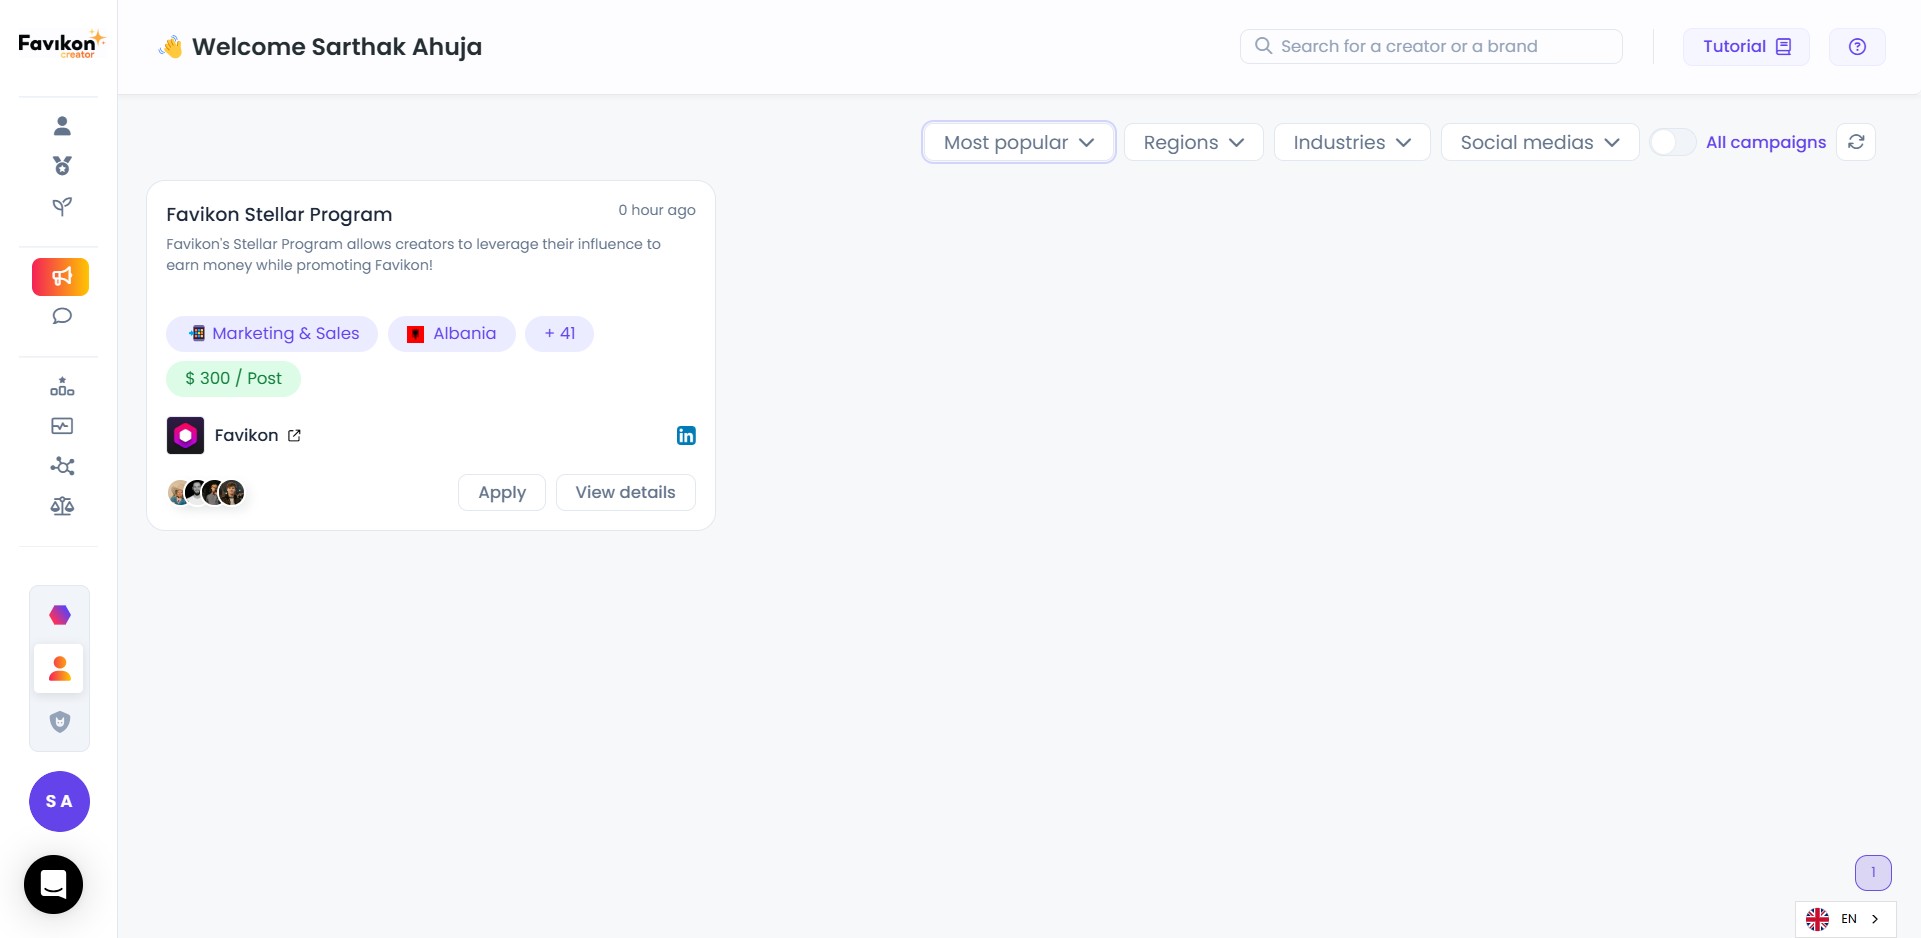Open the Industries filter dropdown
Image resolution: width=1921 pixels, height=938 pixels.
point(1352,142)
